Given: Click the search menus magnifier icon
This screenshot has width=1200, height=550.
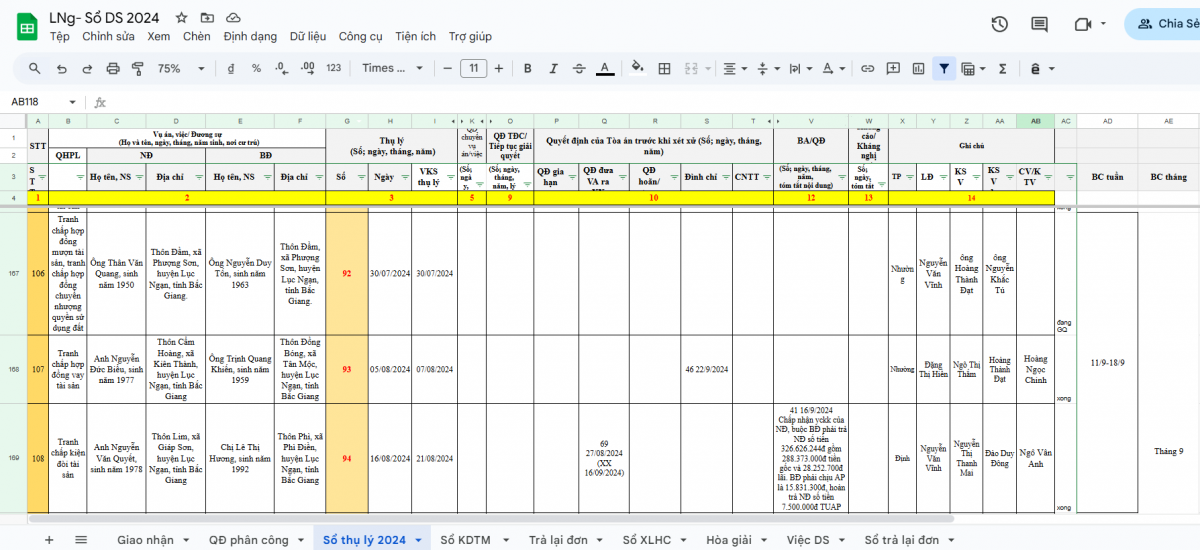Looking at the screenshot, I should 35,68.
